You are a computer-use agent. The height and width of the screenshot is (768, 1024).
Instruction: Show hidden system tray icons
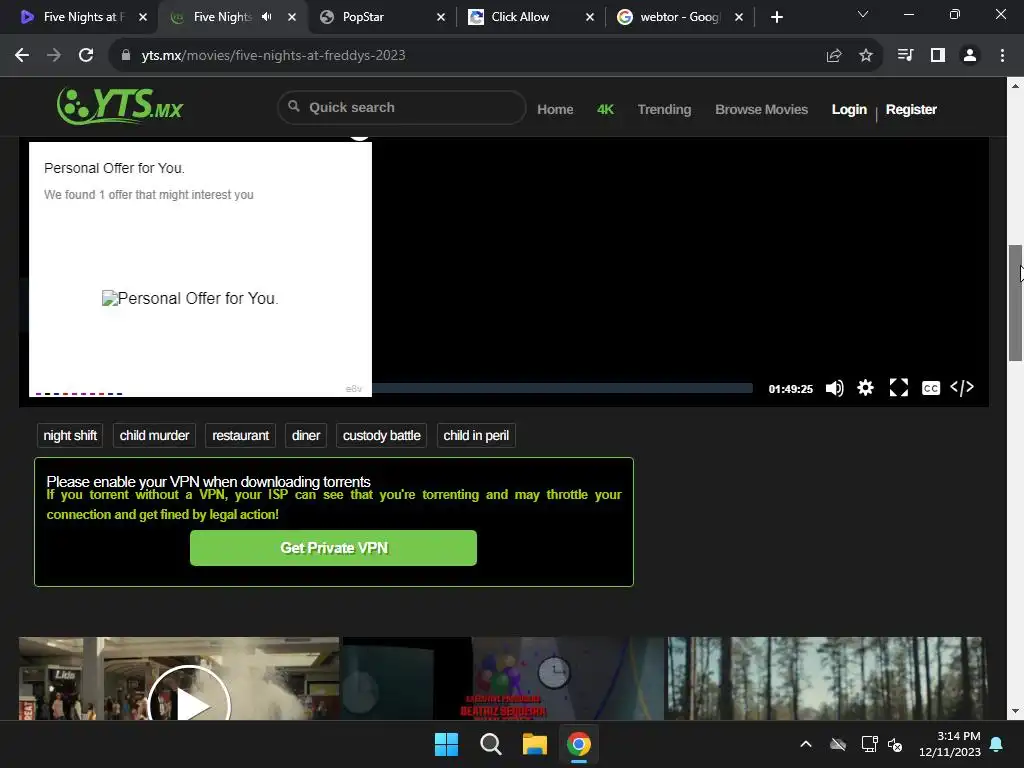pos(806,744)
